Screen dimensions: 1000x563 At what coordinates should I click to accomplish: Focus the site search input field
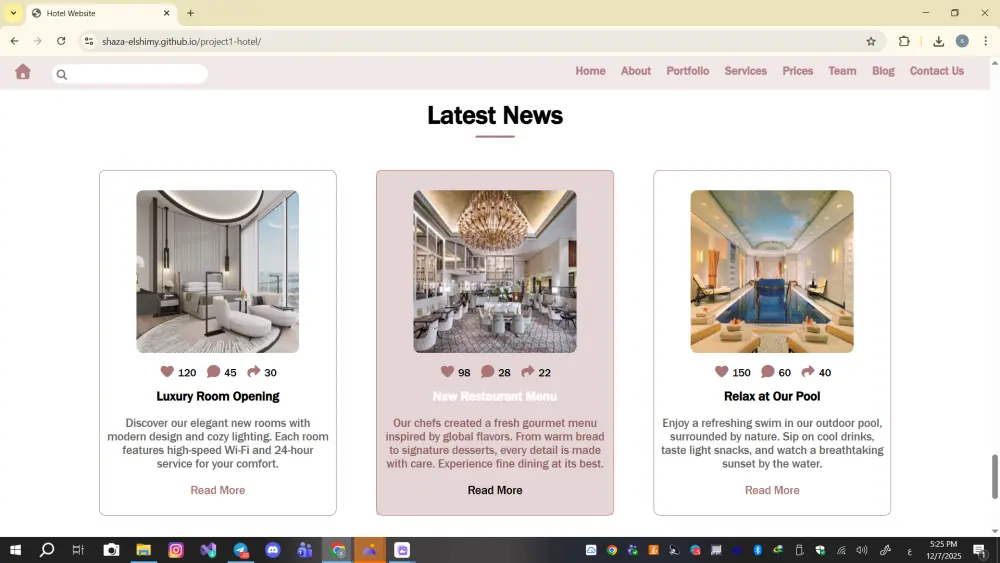(129, 74)
